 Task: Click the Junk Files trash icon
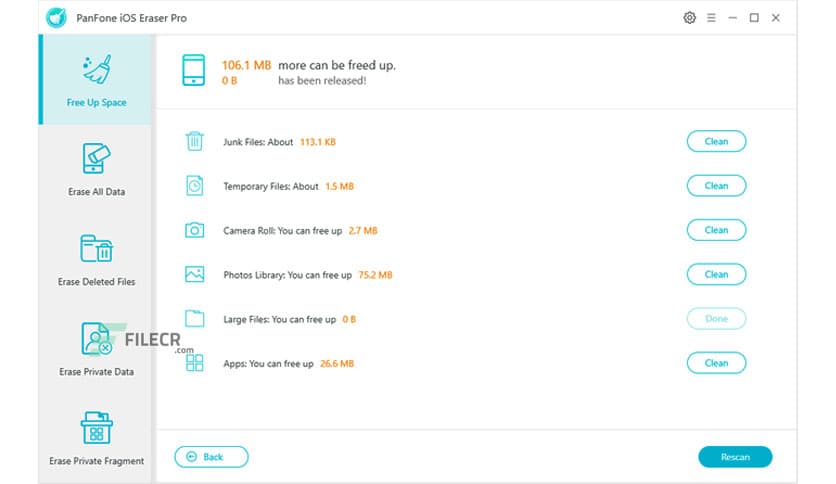(x=194, y=141)
